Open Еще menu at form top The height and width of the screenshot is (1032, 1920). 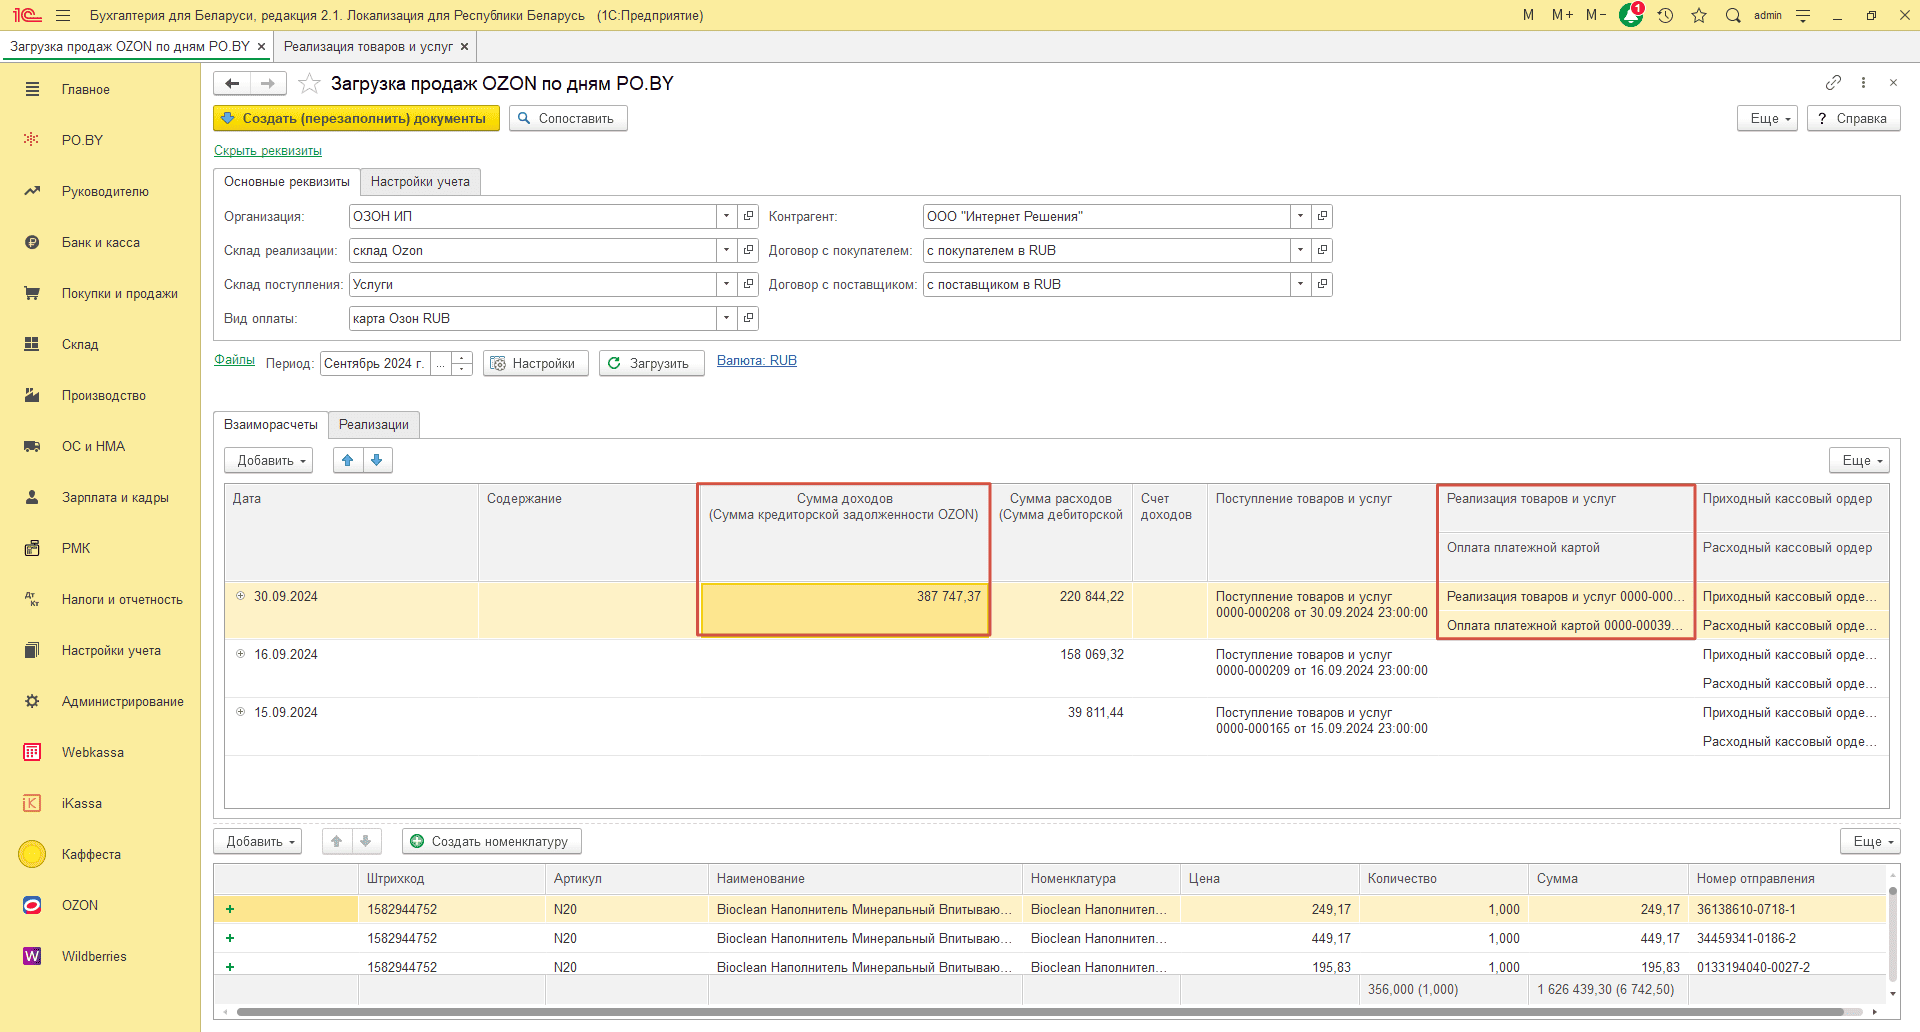[1768, 119]
